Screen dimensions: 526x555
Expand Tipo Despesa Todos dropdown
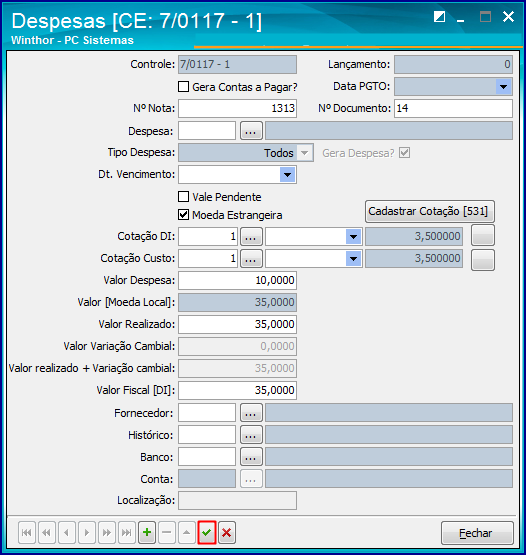click(304, 153)
